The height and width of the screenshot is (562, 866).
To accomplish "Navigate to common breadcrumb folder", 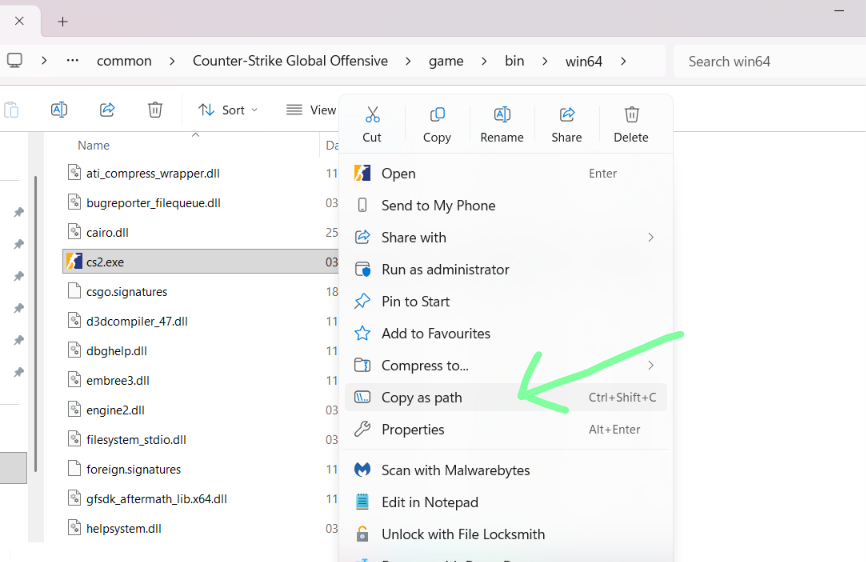I will (124, 61).
